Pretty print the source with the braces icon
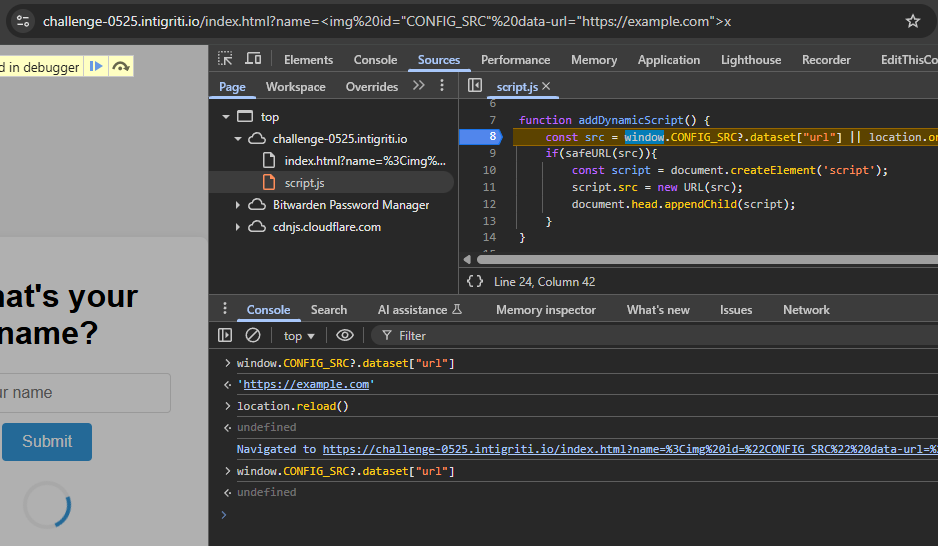This screenshot has width=938, height=546. 475,281
